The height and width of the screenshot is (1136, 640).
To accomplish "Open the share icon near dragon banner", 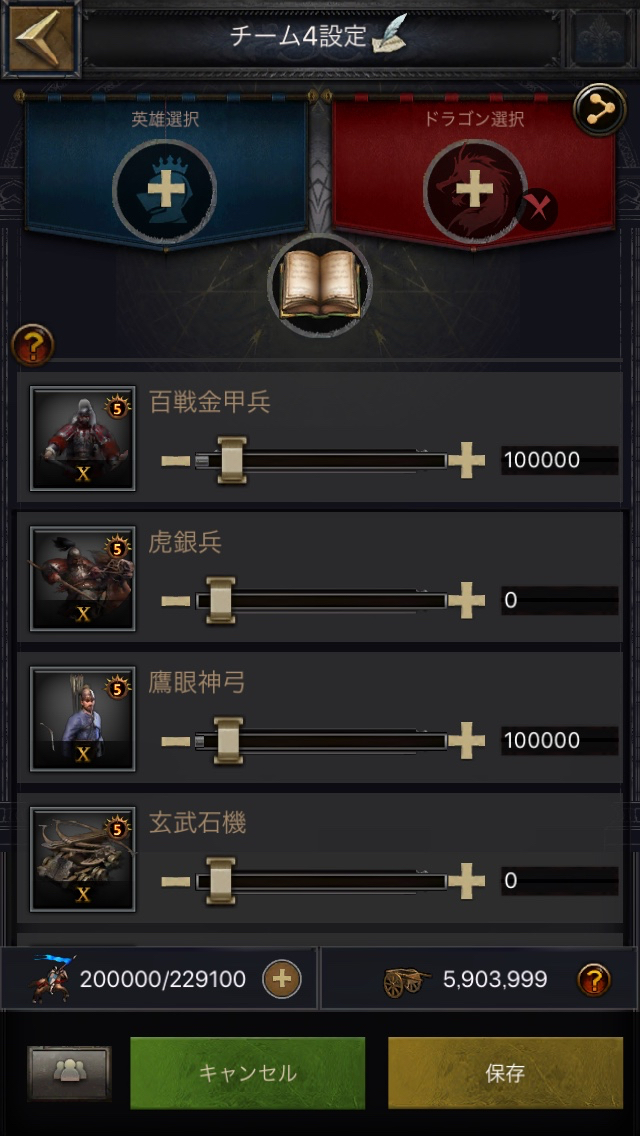I will point(599,109).
